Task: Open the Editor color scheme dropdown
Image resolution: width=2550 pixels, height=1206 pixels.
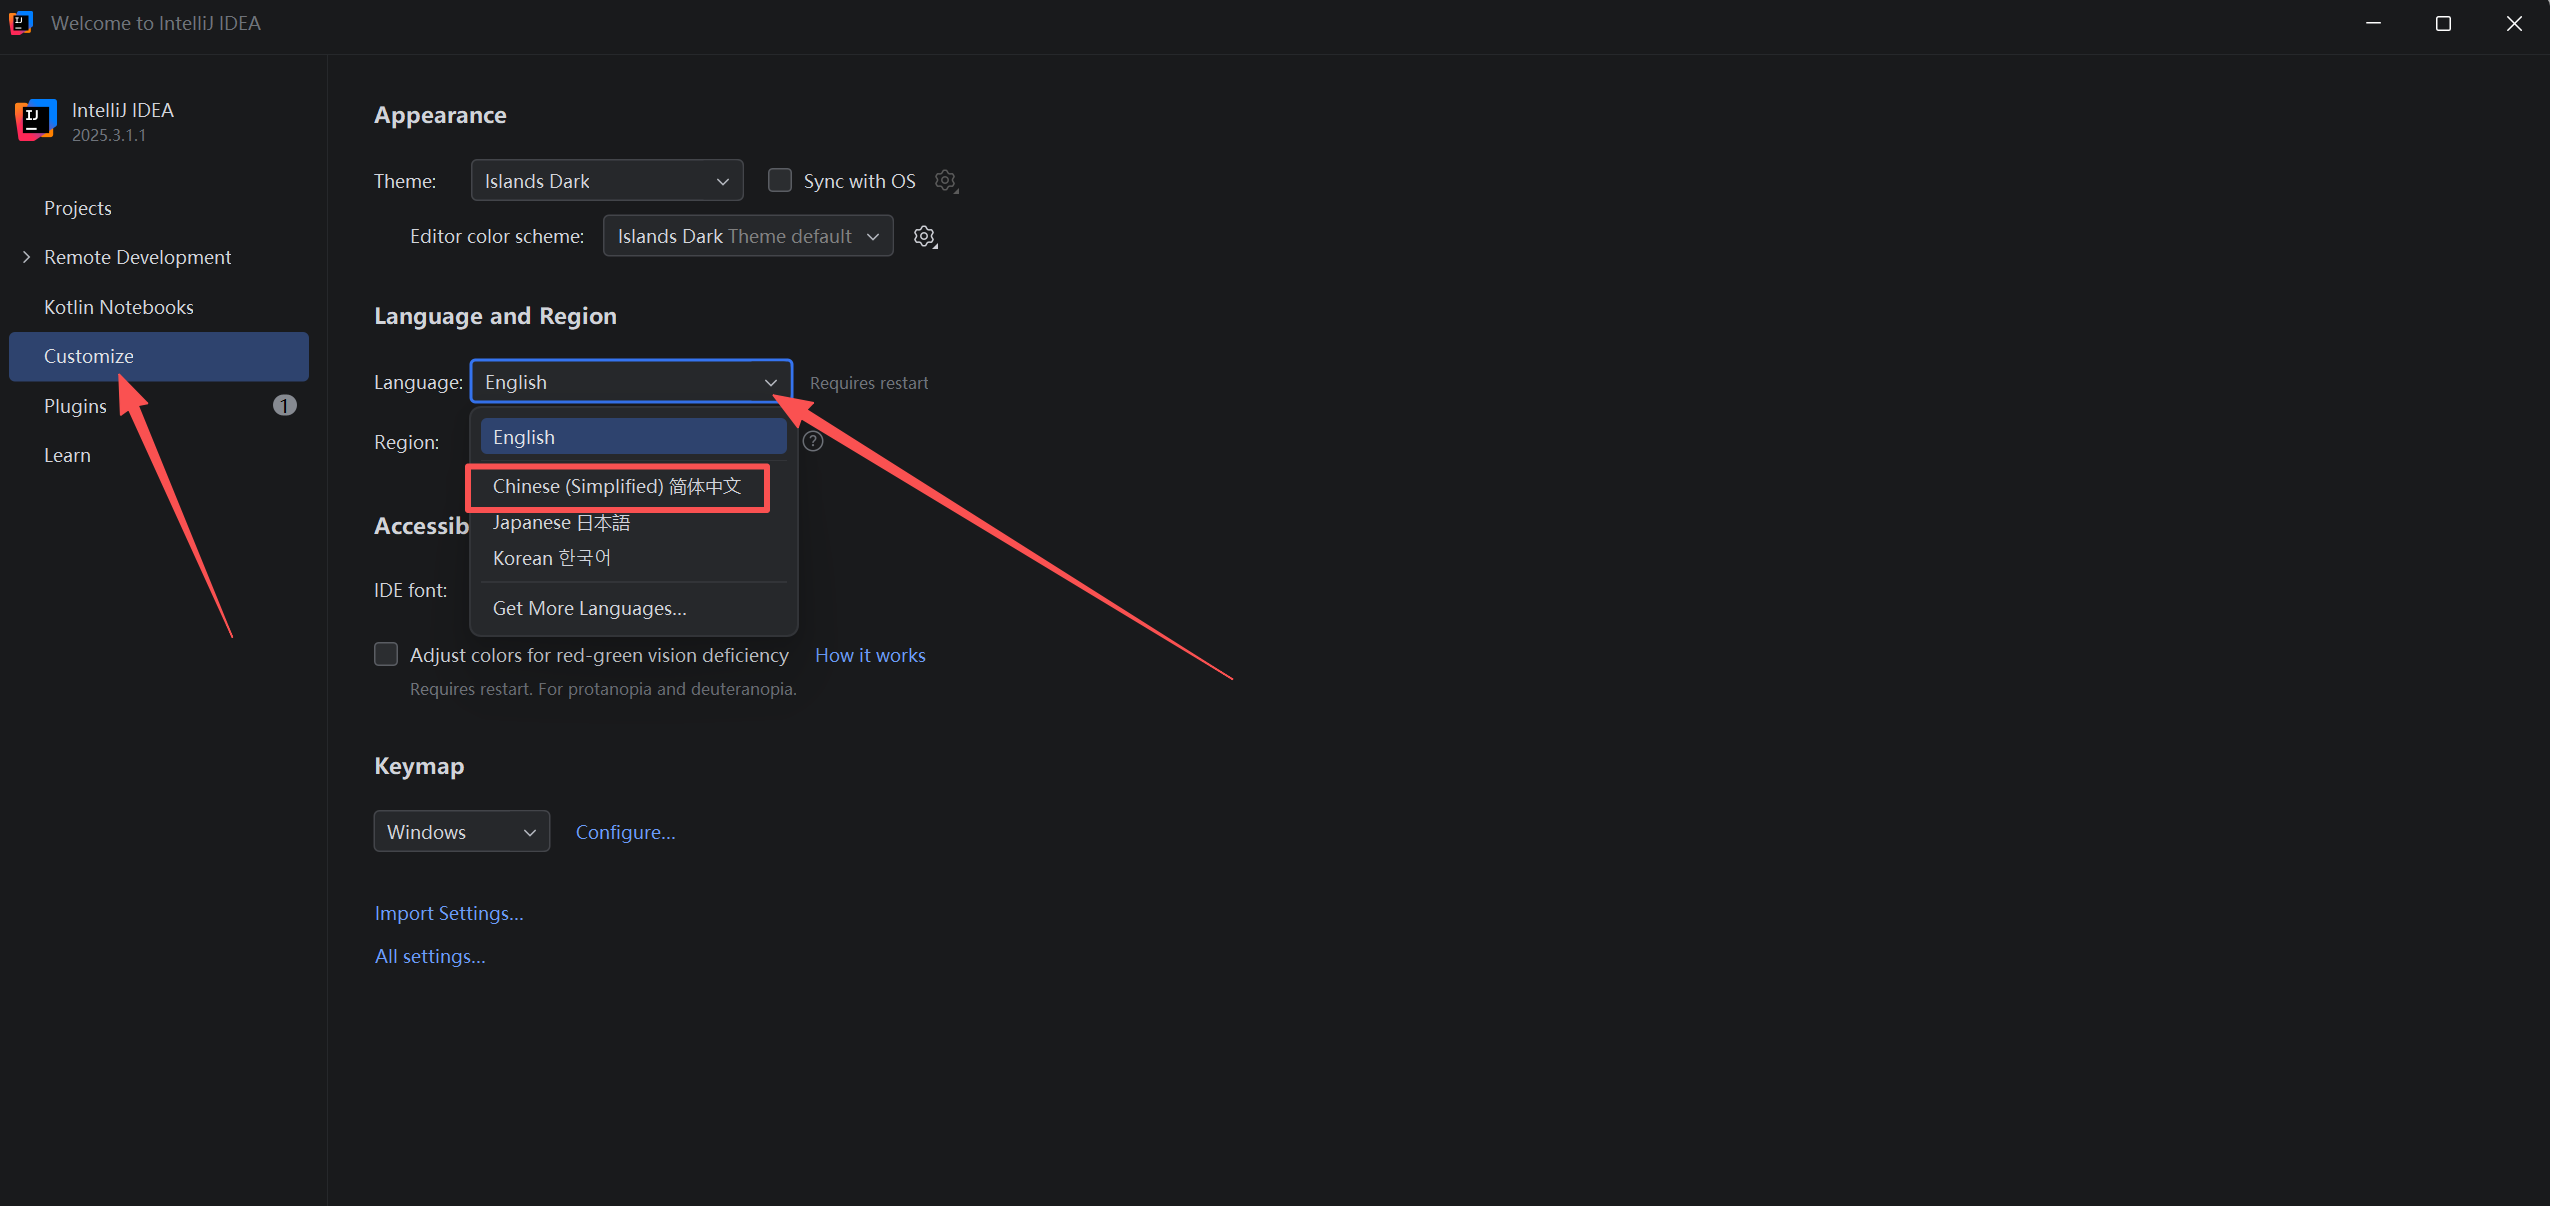Action: [747, 237]
